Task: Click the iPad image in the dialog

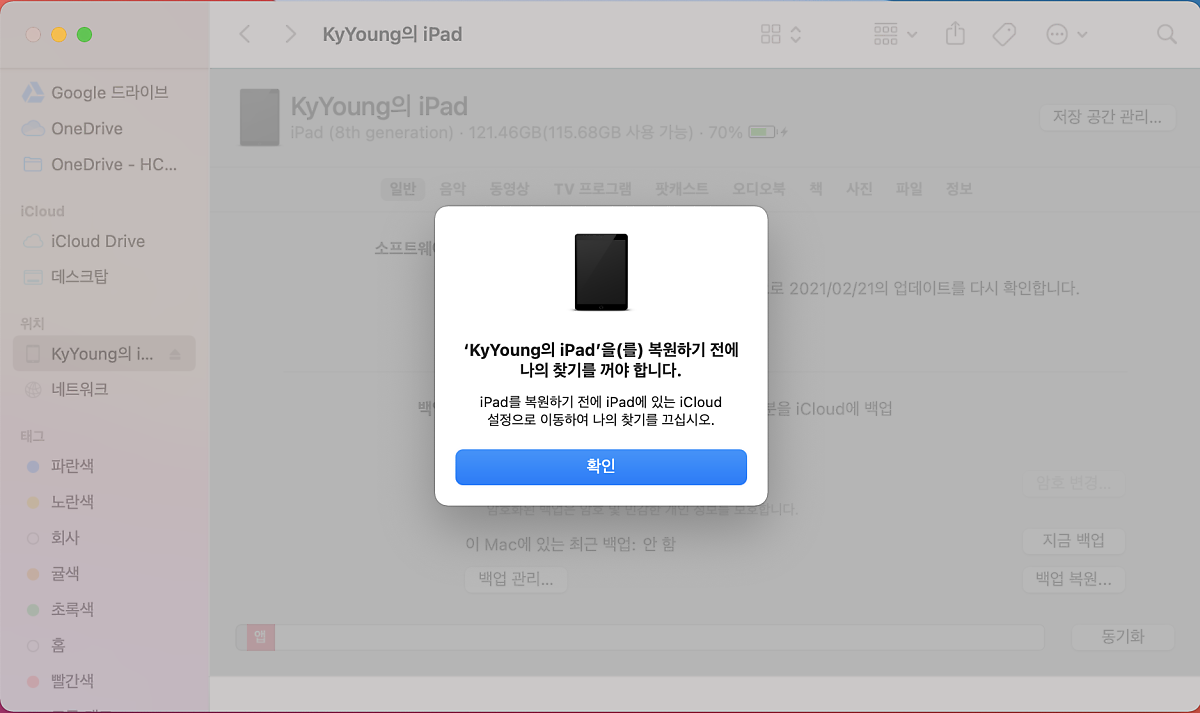Action: click(601, 272)
